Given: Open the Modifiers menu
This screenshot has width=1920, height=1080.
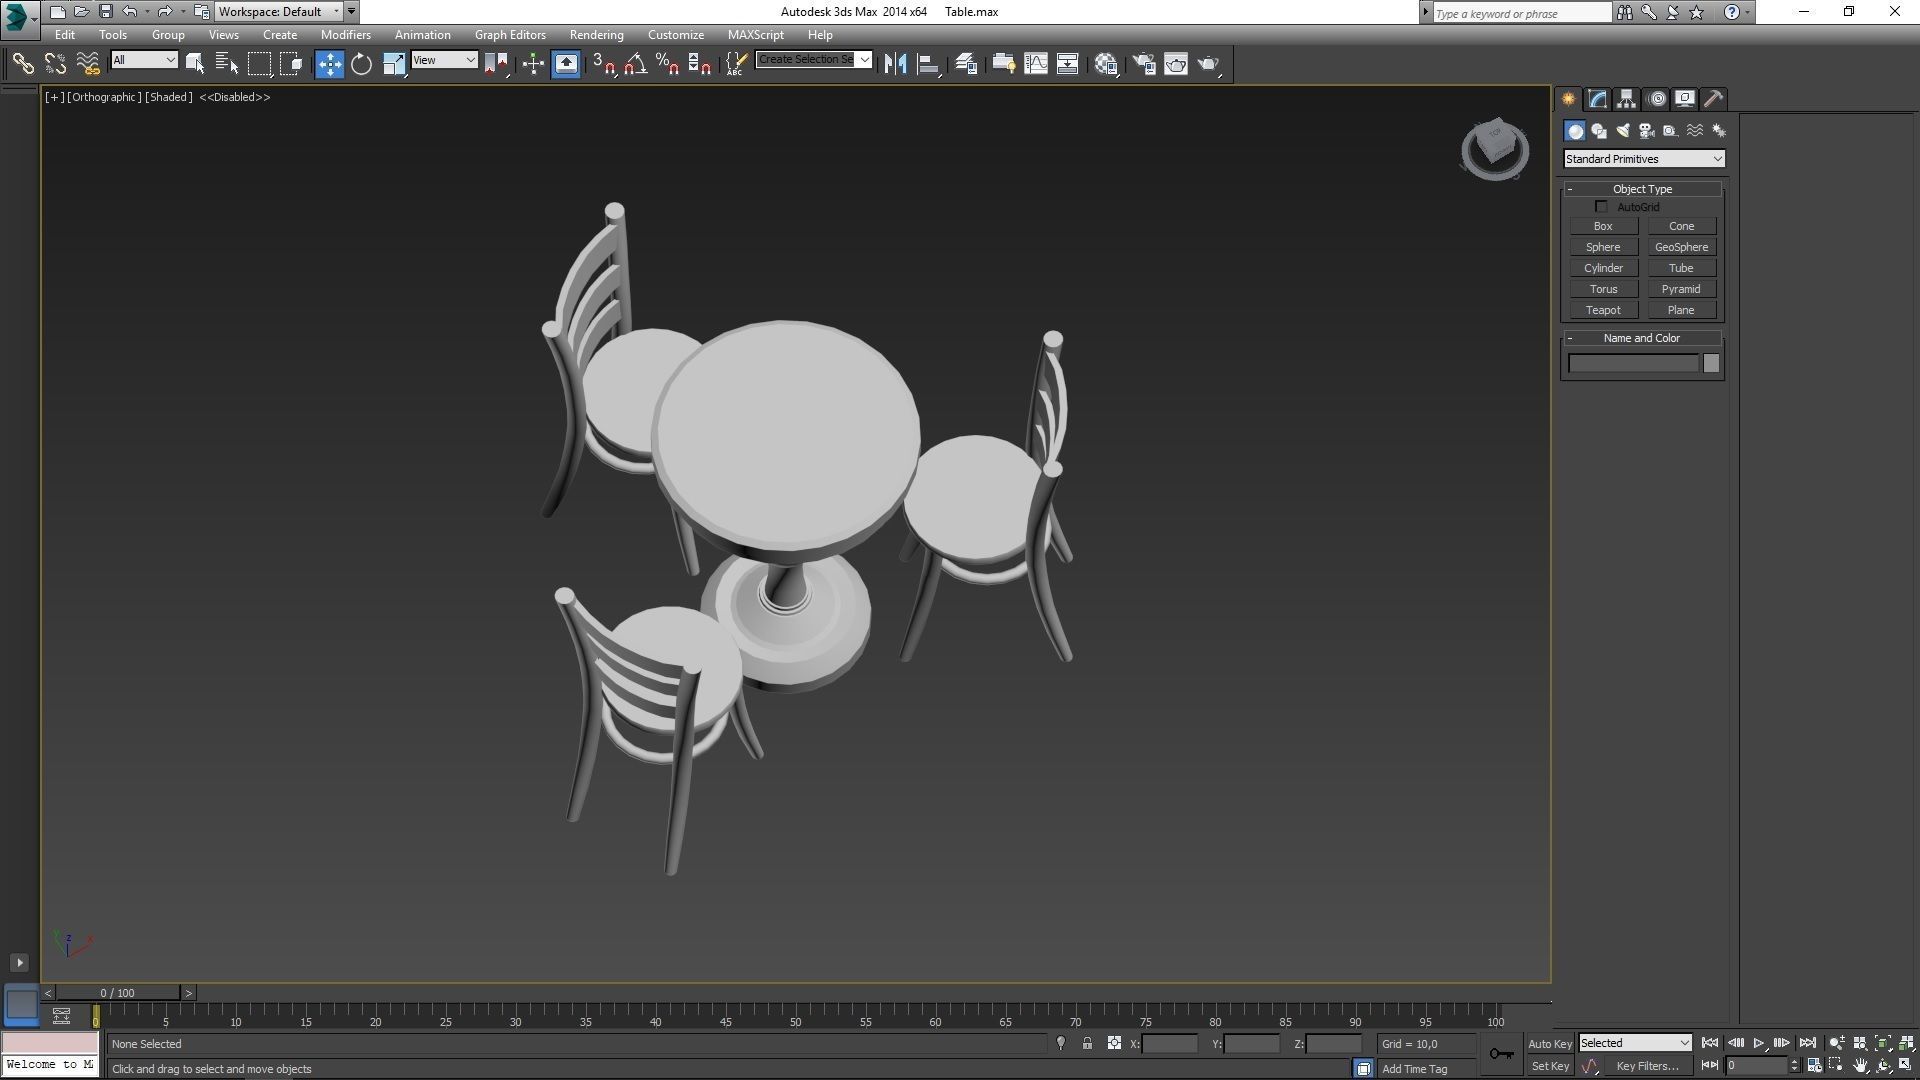Looking at the screenshot, I should (345, 34).
